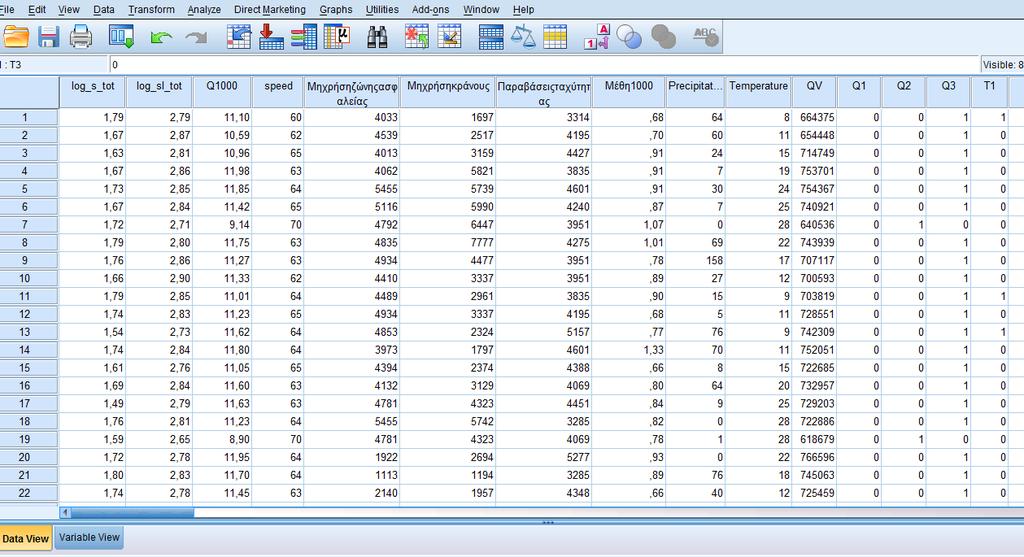1024x557 pixels.
Task: Open the Add-ons menu
Action: pyautogui.click(x=430, y=9)
